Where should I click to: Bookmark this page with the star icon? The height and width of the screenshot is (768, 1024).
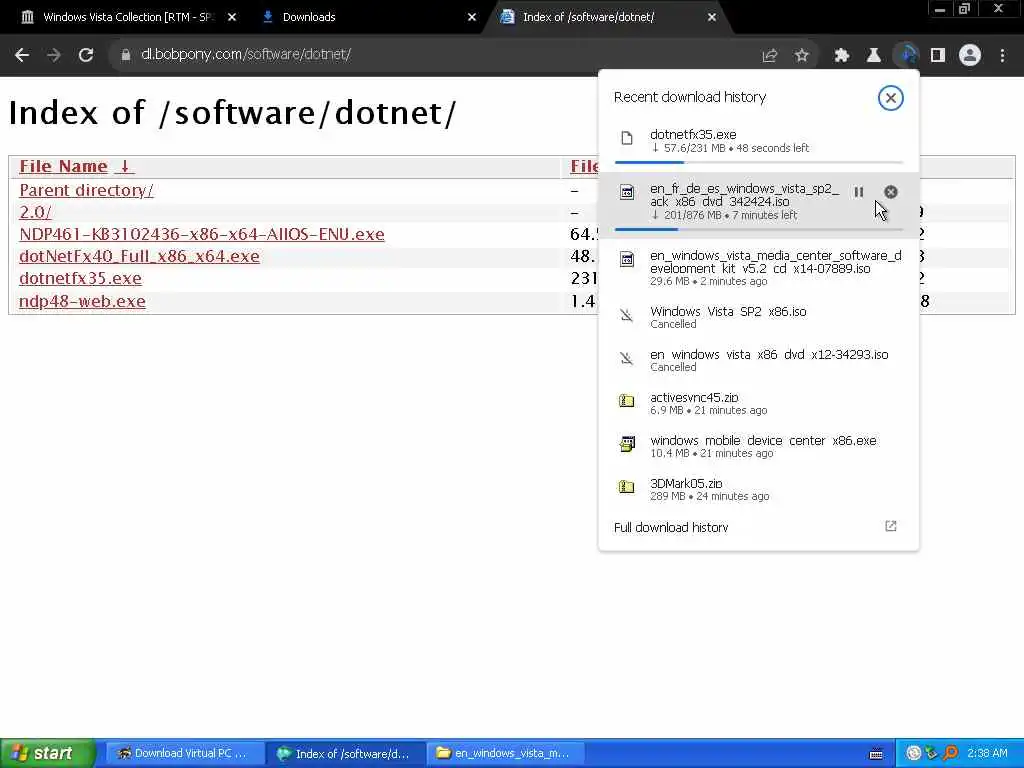pyautogui.click(x=802, y=56)
